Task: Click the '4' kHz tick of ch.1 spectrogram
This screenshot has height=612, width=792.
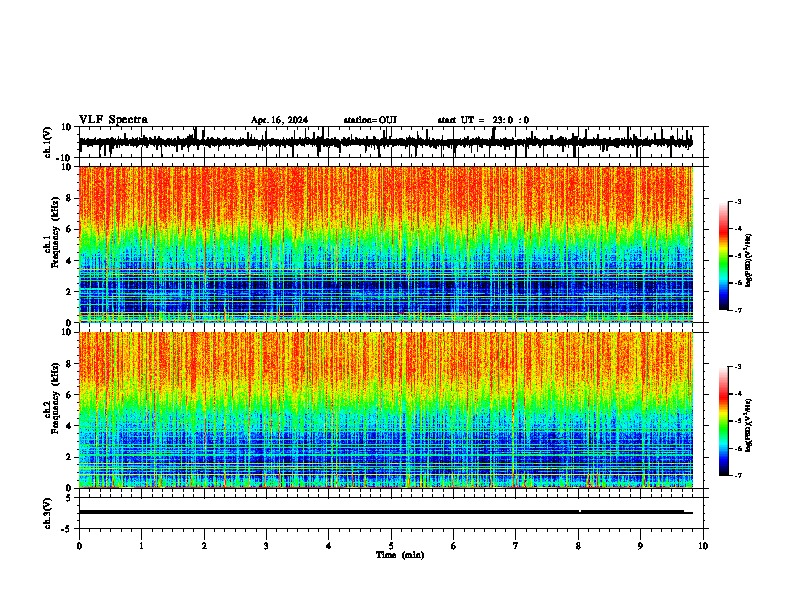Action: pyautogui.click(x=70, y=261)
